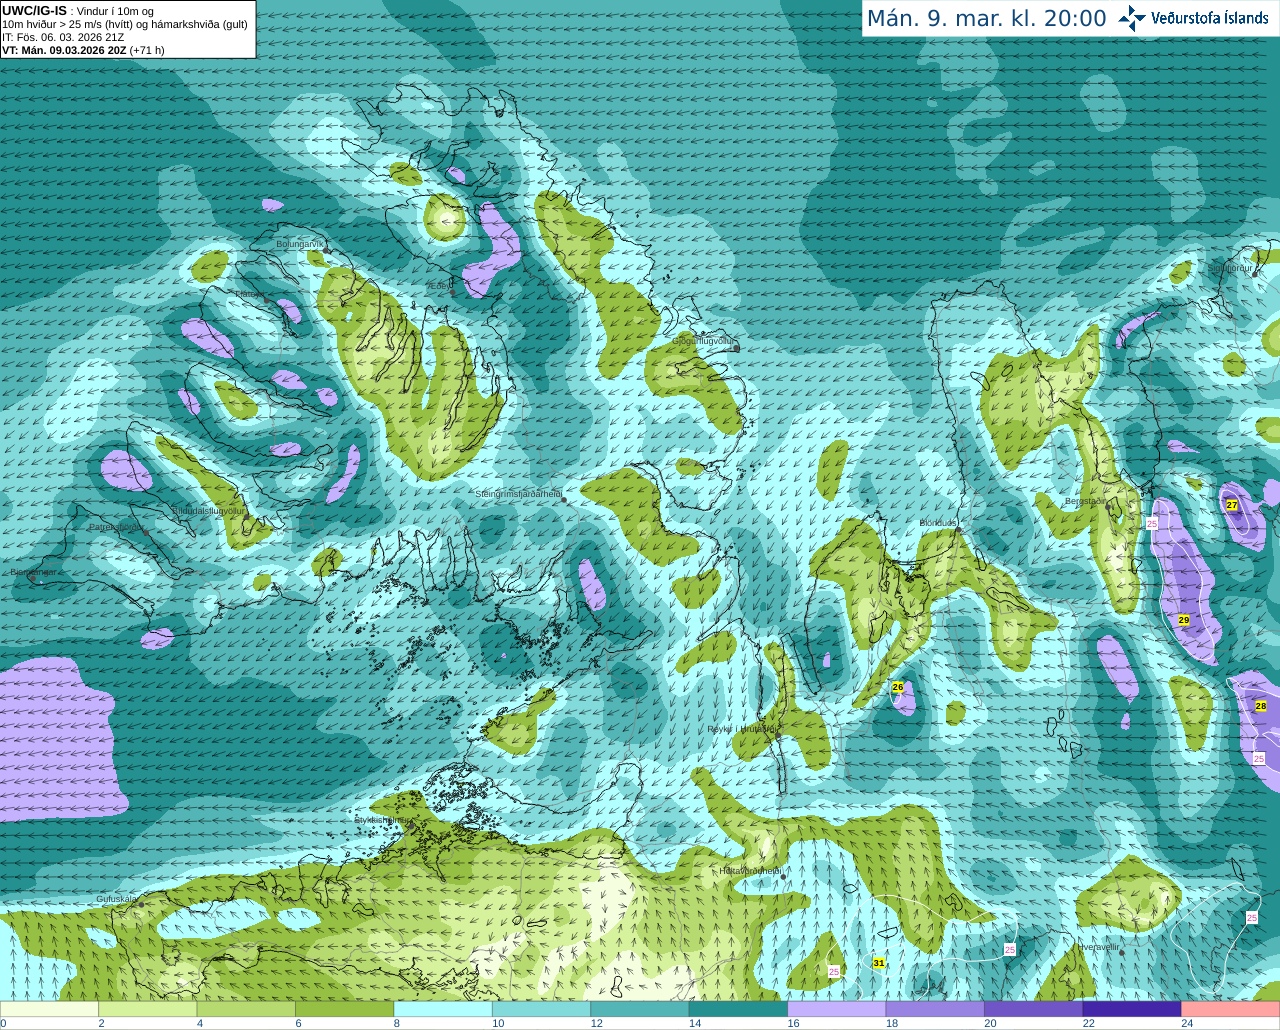1280x1030 pixels.
Task: Select the Gufuskálar station label
Action: [x=116, y=899]
